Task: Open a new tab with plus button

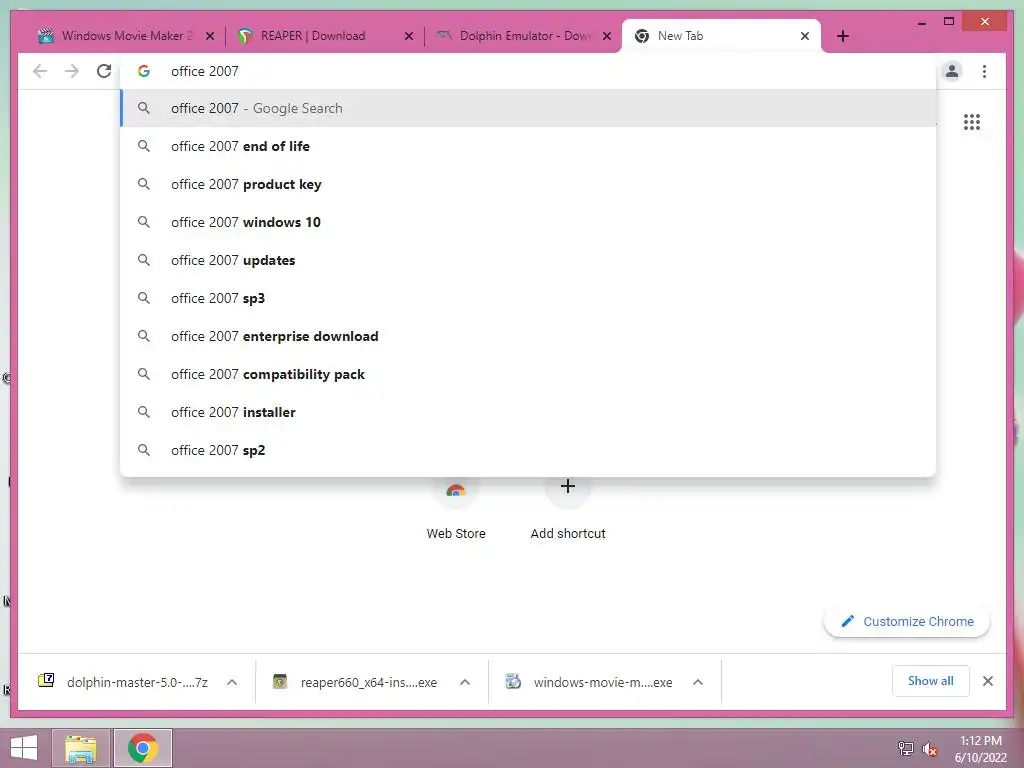Action: tap(843, 36)
